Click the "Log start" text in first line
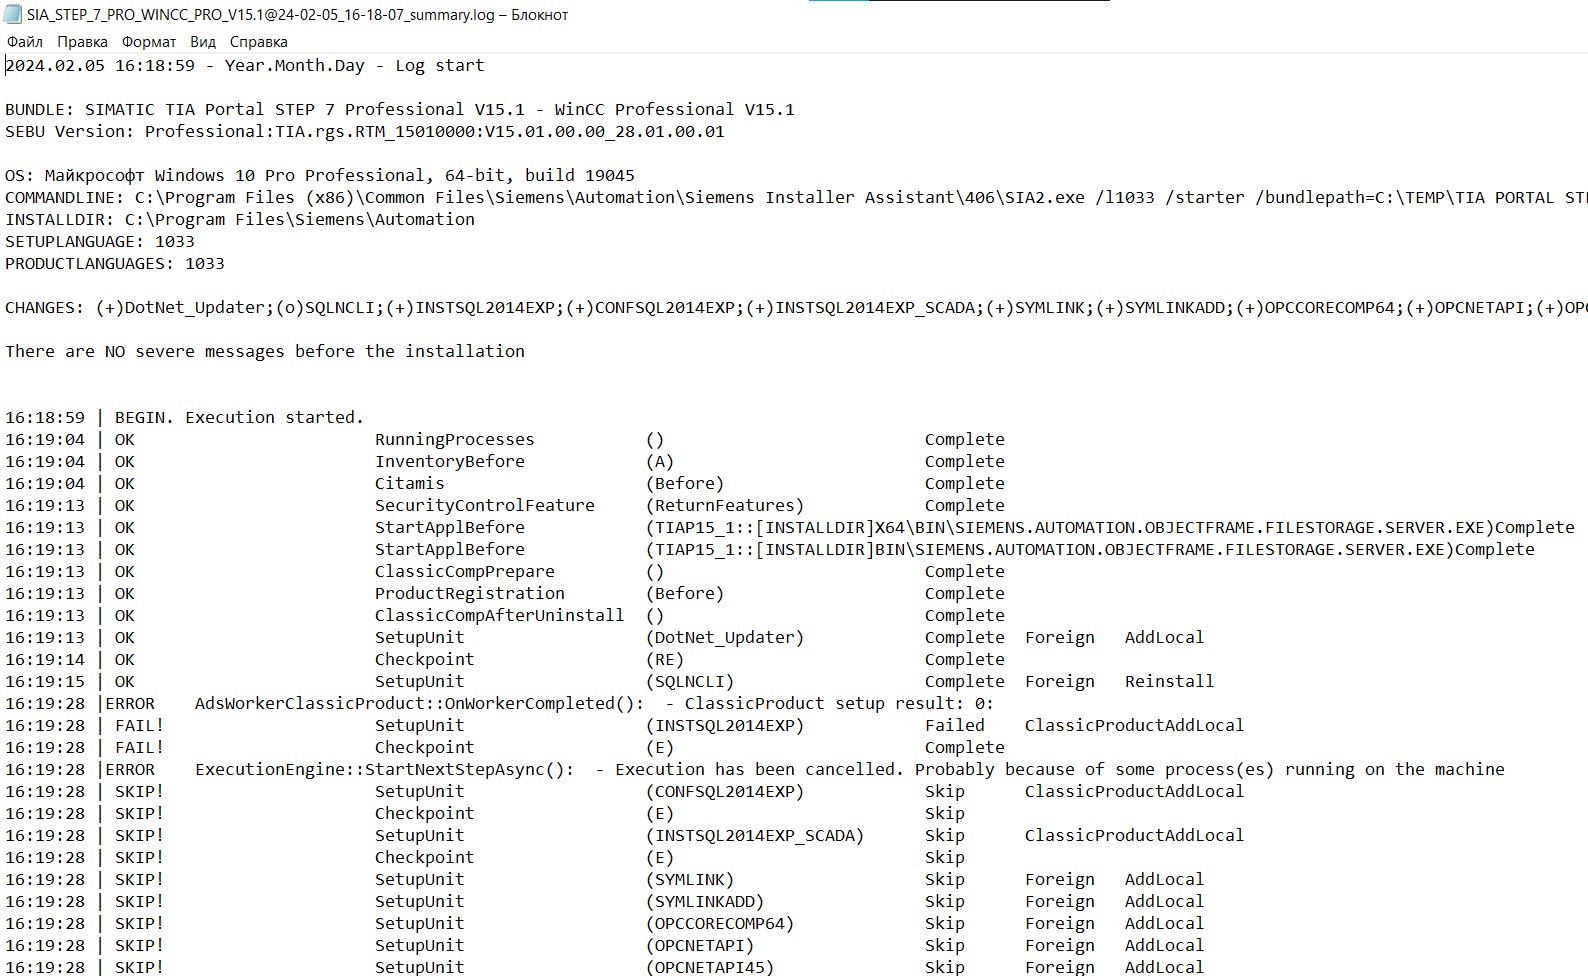1588x976 pixels. [x=440, y=66]
